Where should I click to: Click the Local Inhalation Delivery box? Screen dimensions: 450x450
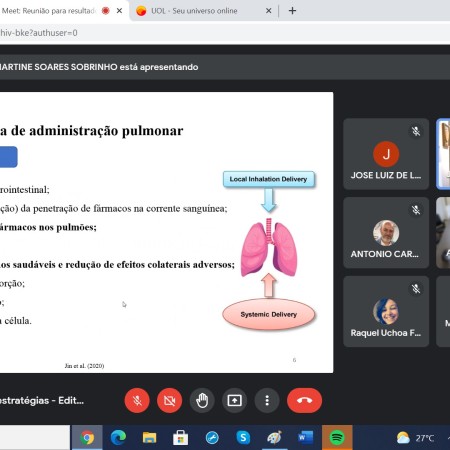click(269, 179)
